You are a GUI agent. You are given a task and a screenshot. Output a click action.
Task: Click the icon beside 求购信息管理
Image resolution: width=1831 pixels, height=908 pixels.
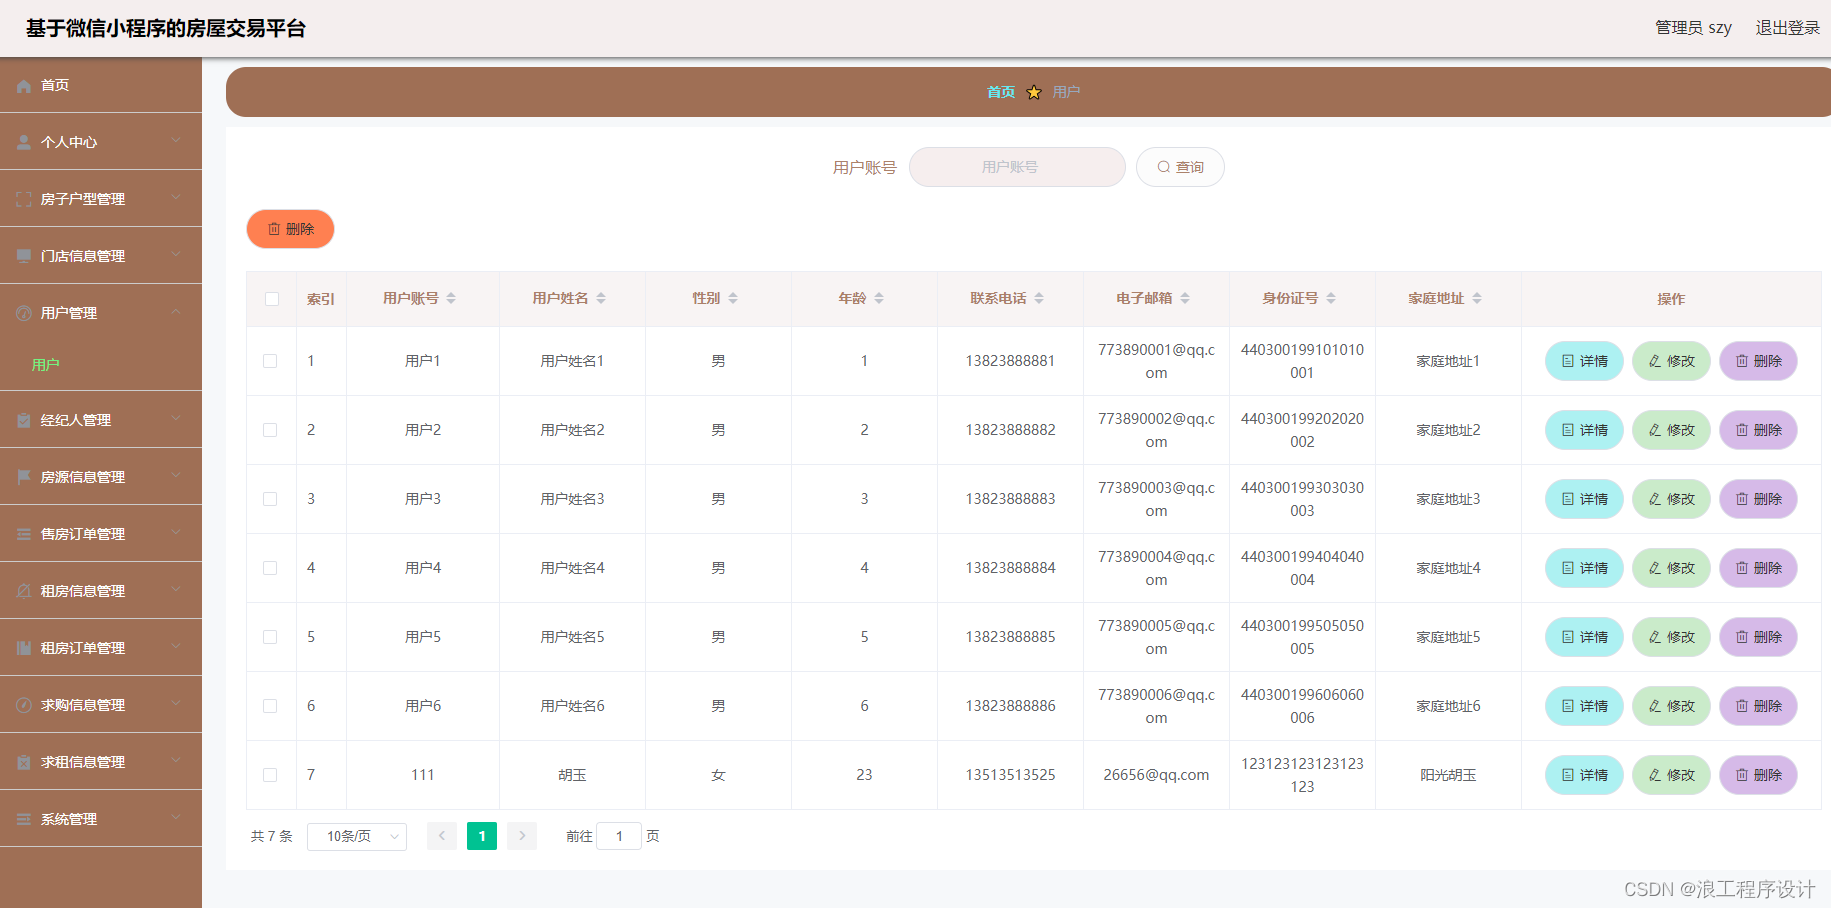[x=24, y=706]
